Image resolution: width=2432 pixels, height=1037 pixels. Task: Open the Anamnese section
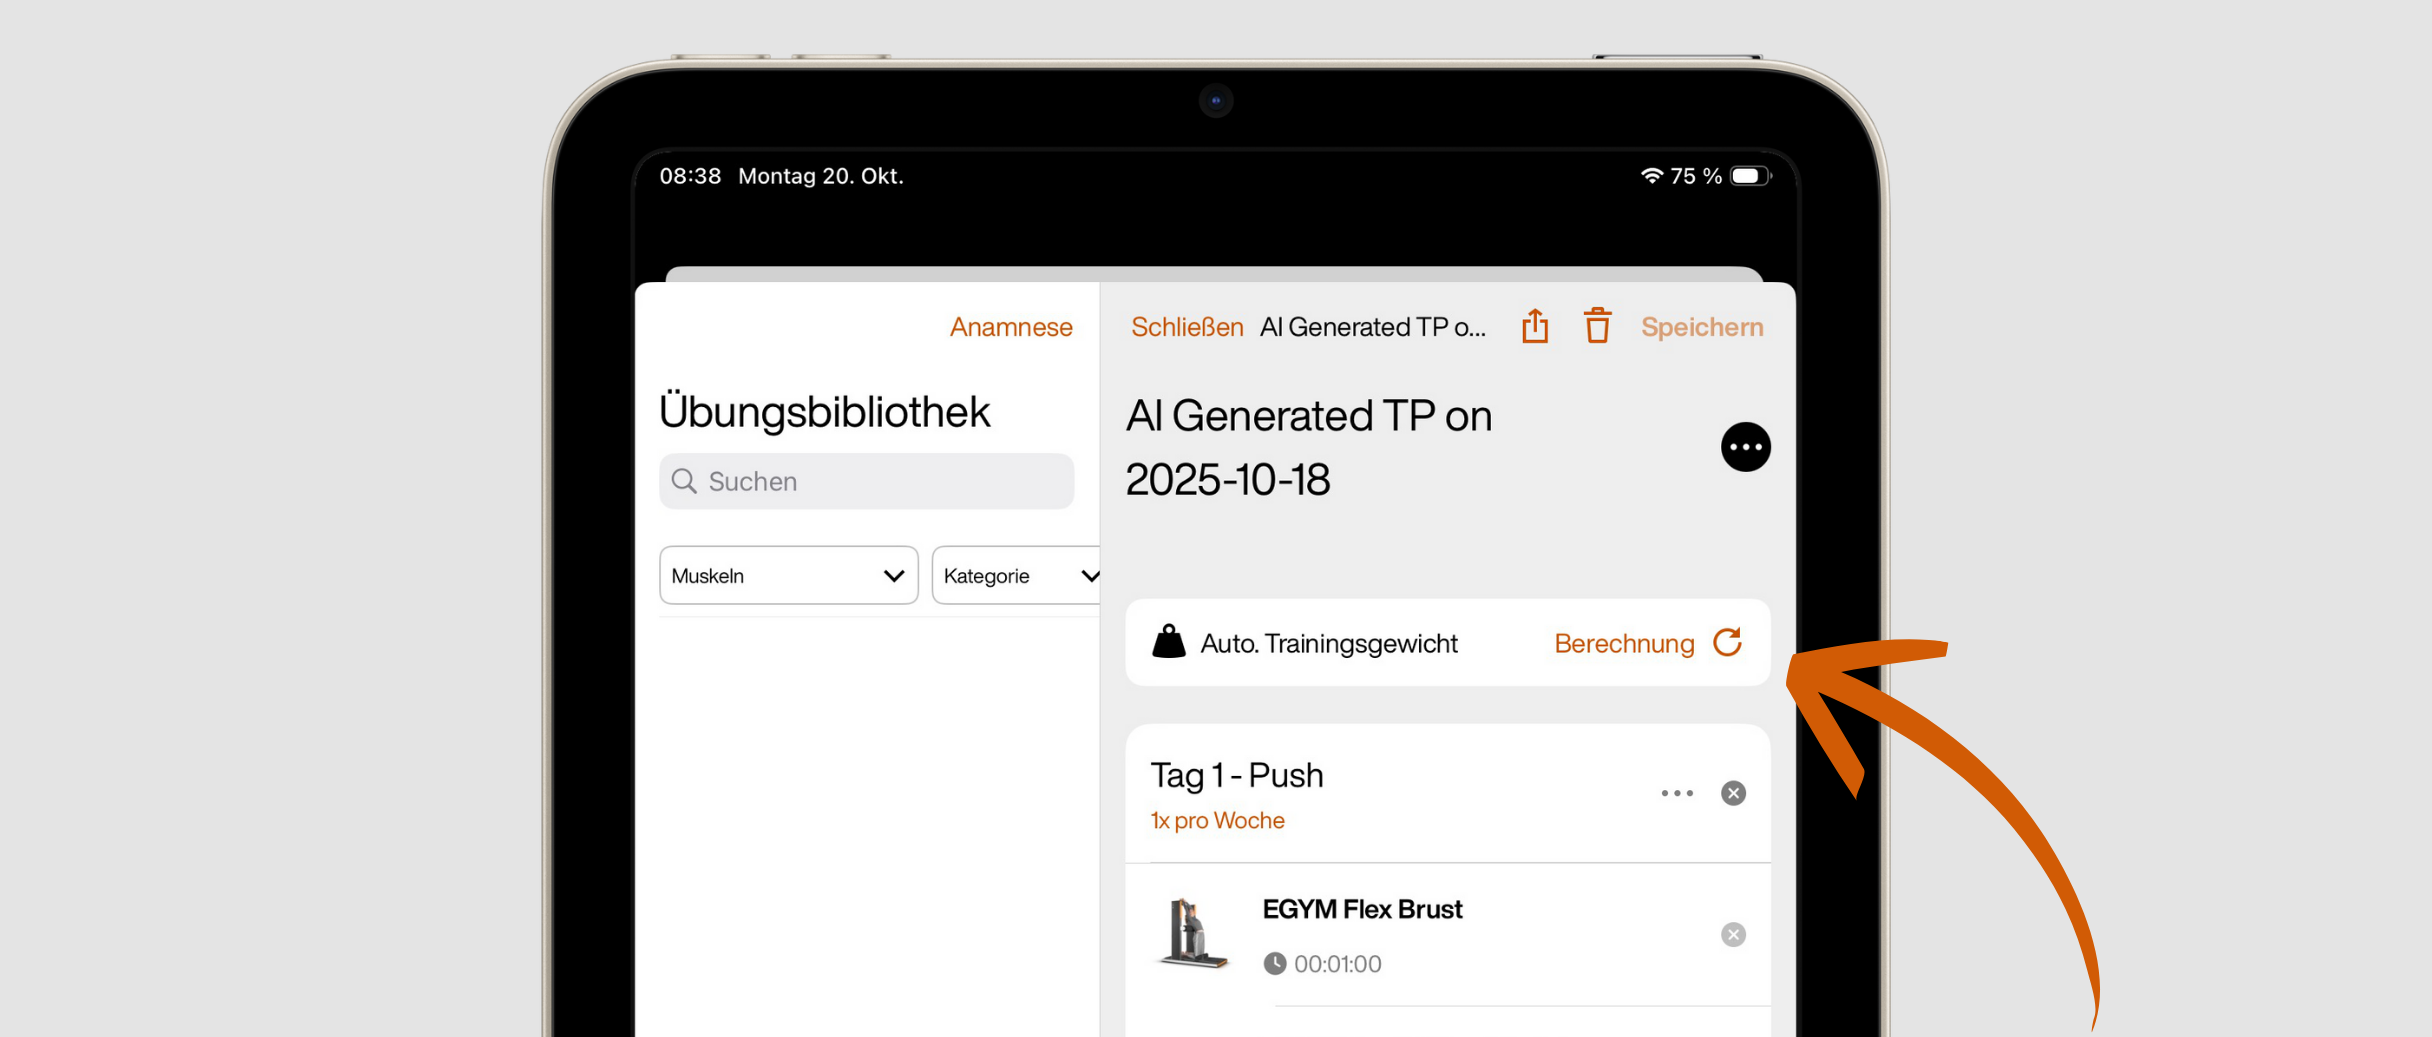tap(1010, 327)
